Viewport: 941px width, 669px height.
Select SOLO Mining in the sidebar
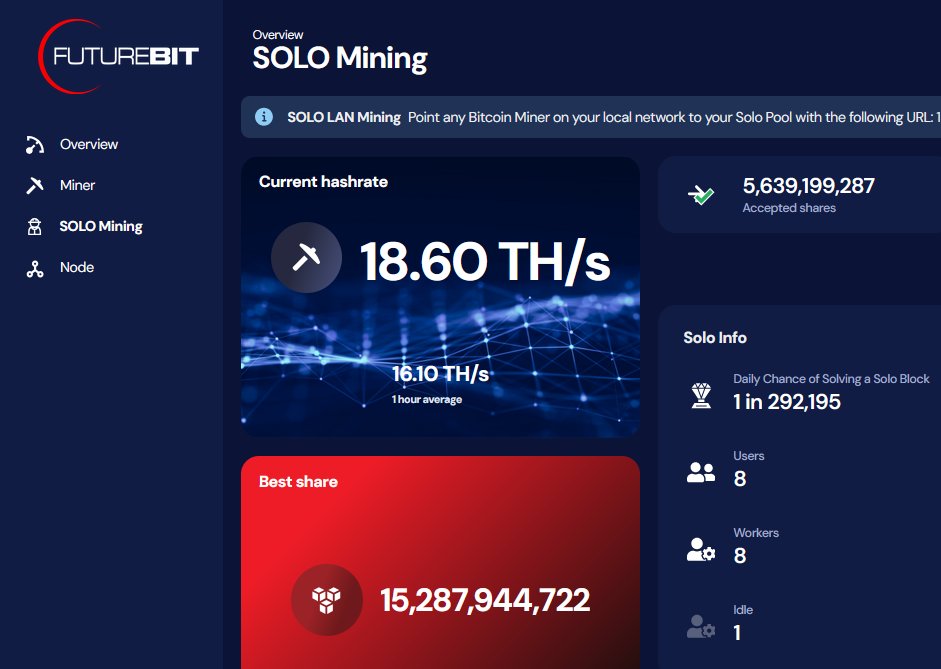pyautogui.click(x=101, y=226)
